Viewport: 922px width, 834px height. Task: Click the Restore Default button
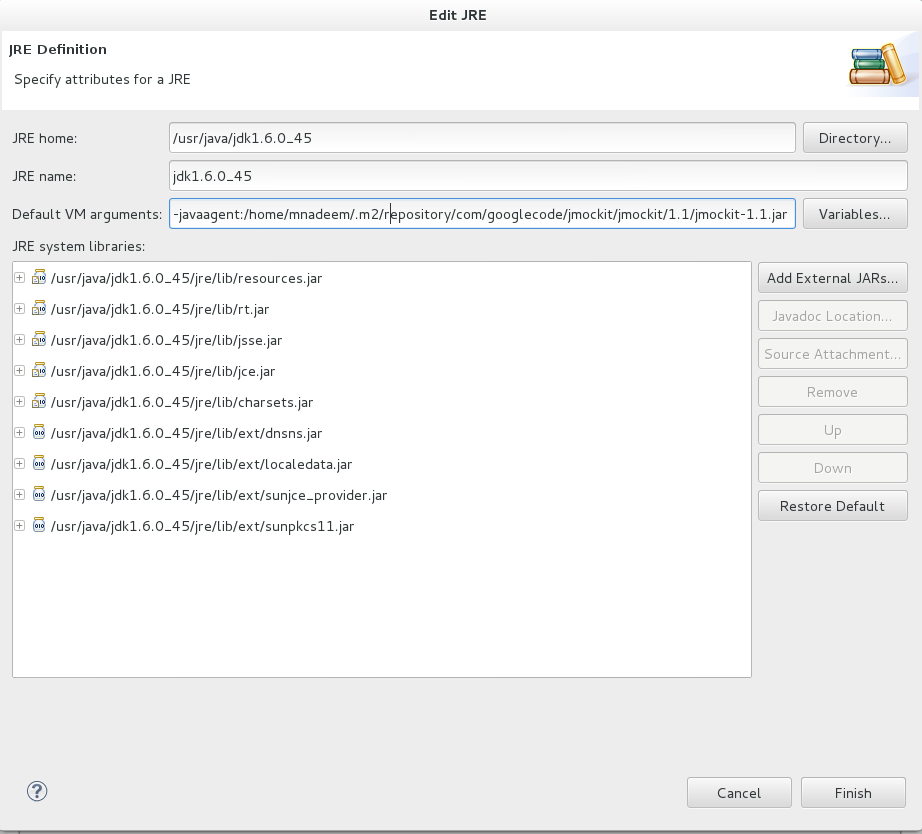832,506
